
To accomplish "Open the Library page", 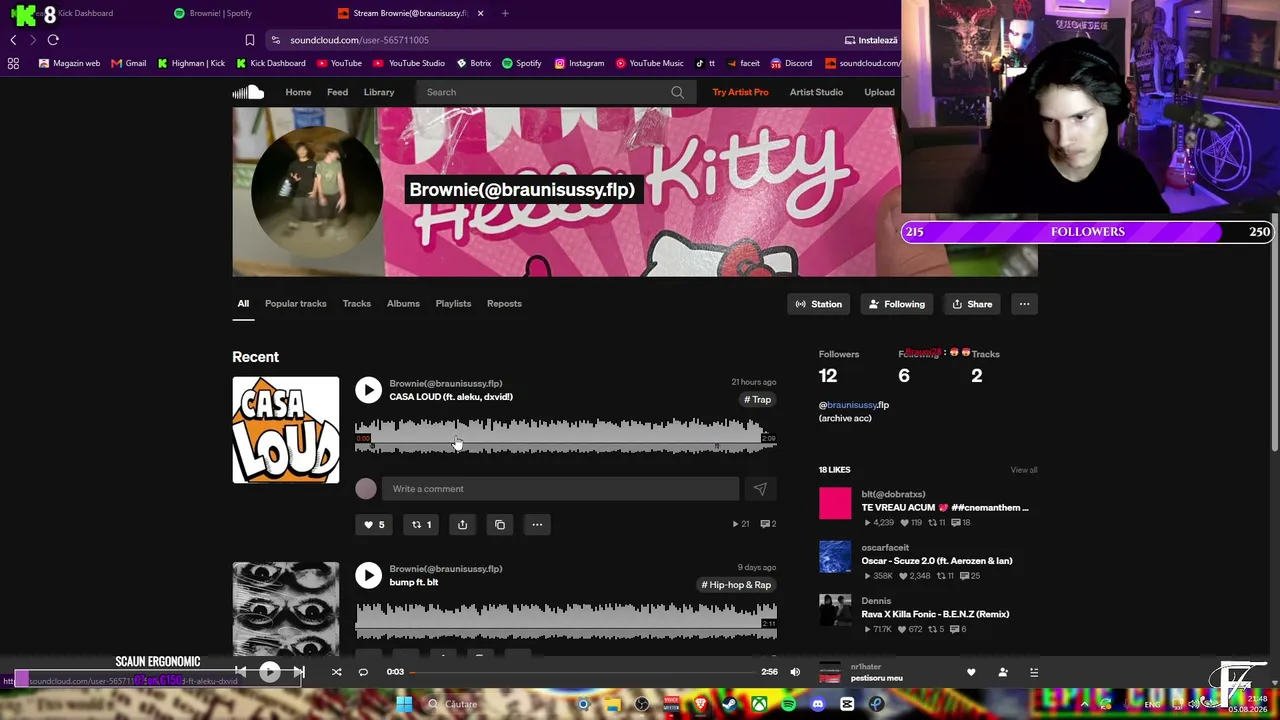I will click(379, 92).
